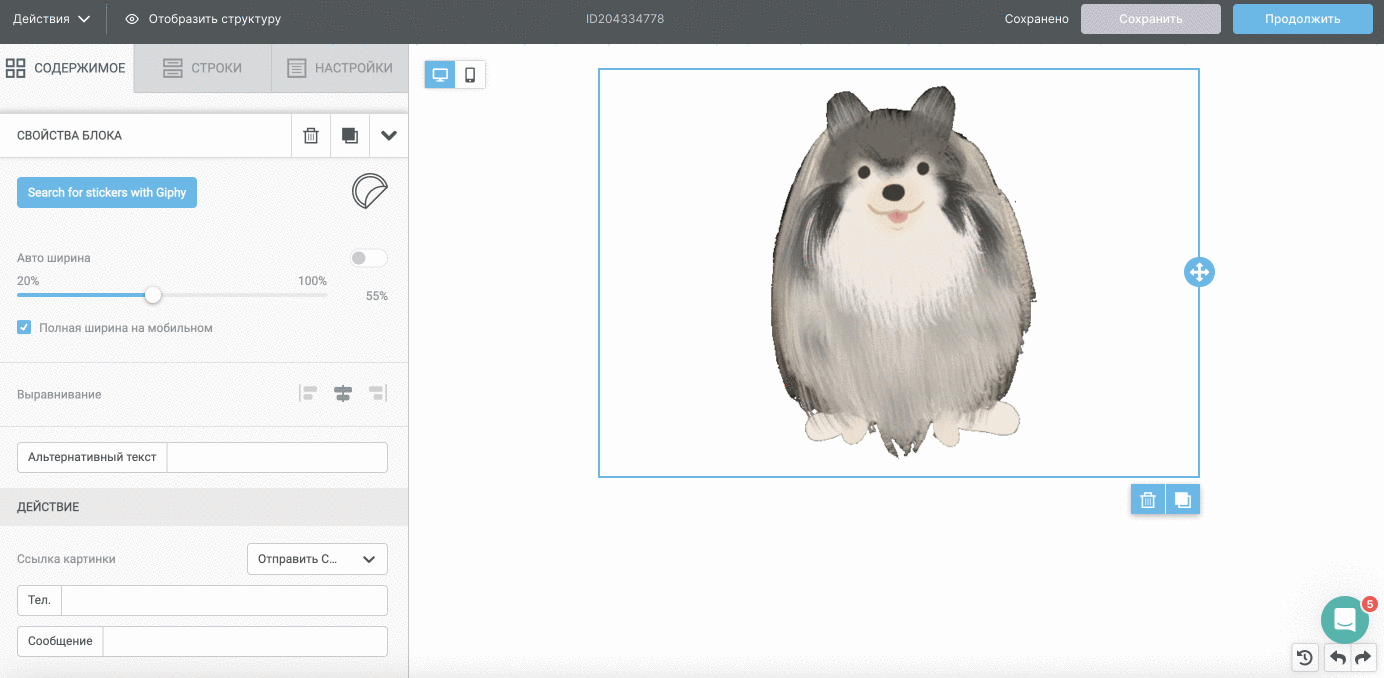Click the grey Сохранить button
The image size is (1384, 678).
[1151, 19]
